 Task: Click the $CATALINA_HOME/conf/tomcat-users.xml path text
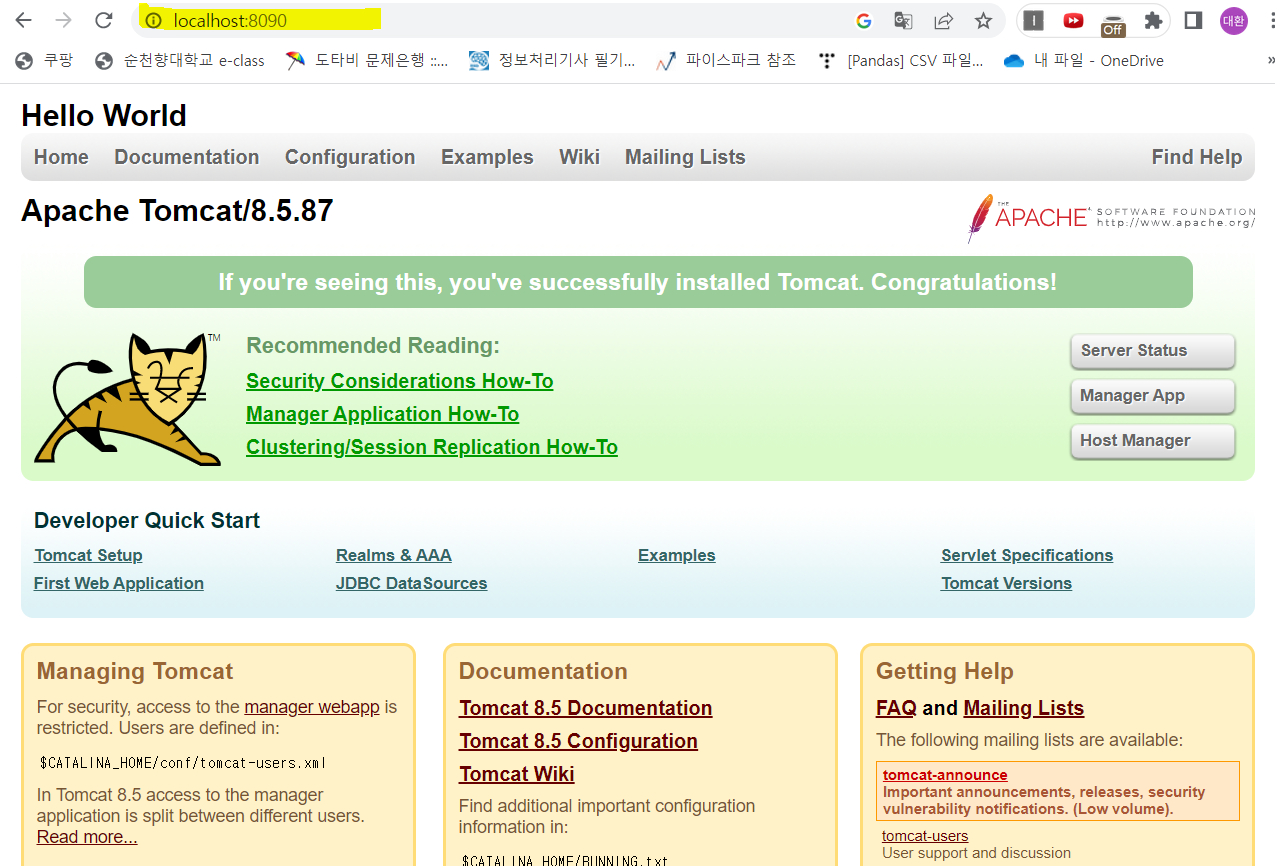pos(183,763)
